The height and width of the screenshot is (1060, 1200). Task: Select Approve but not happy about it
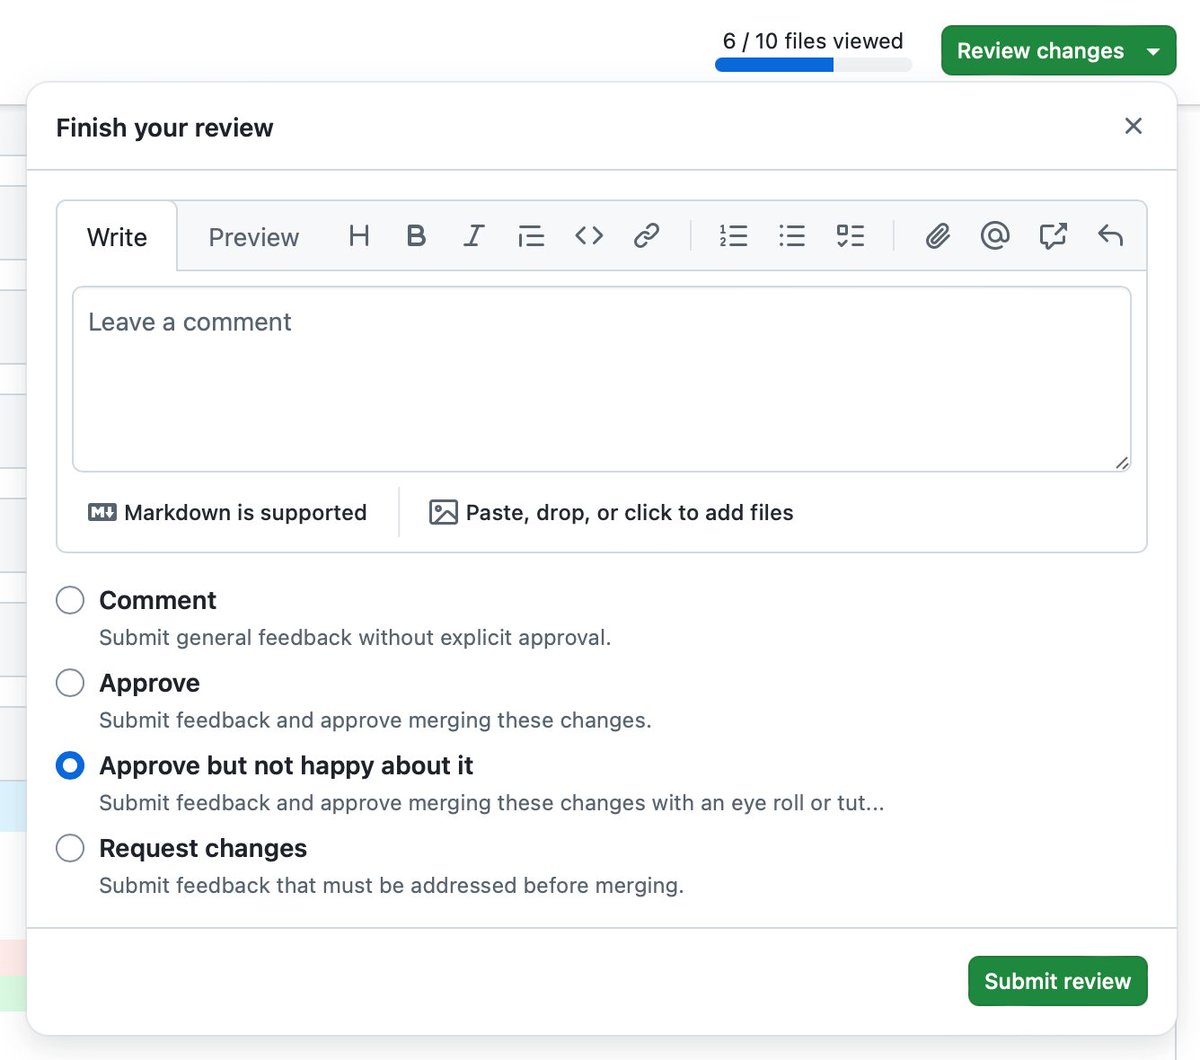tap(70, 766)
